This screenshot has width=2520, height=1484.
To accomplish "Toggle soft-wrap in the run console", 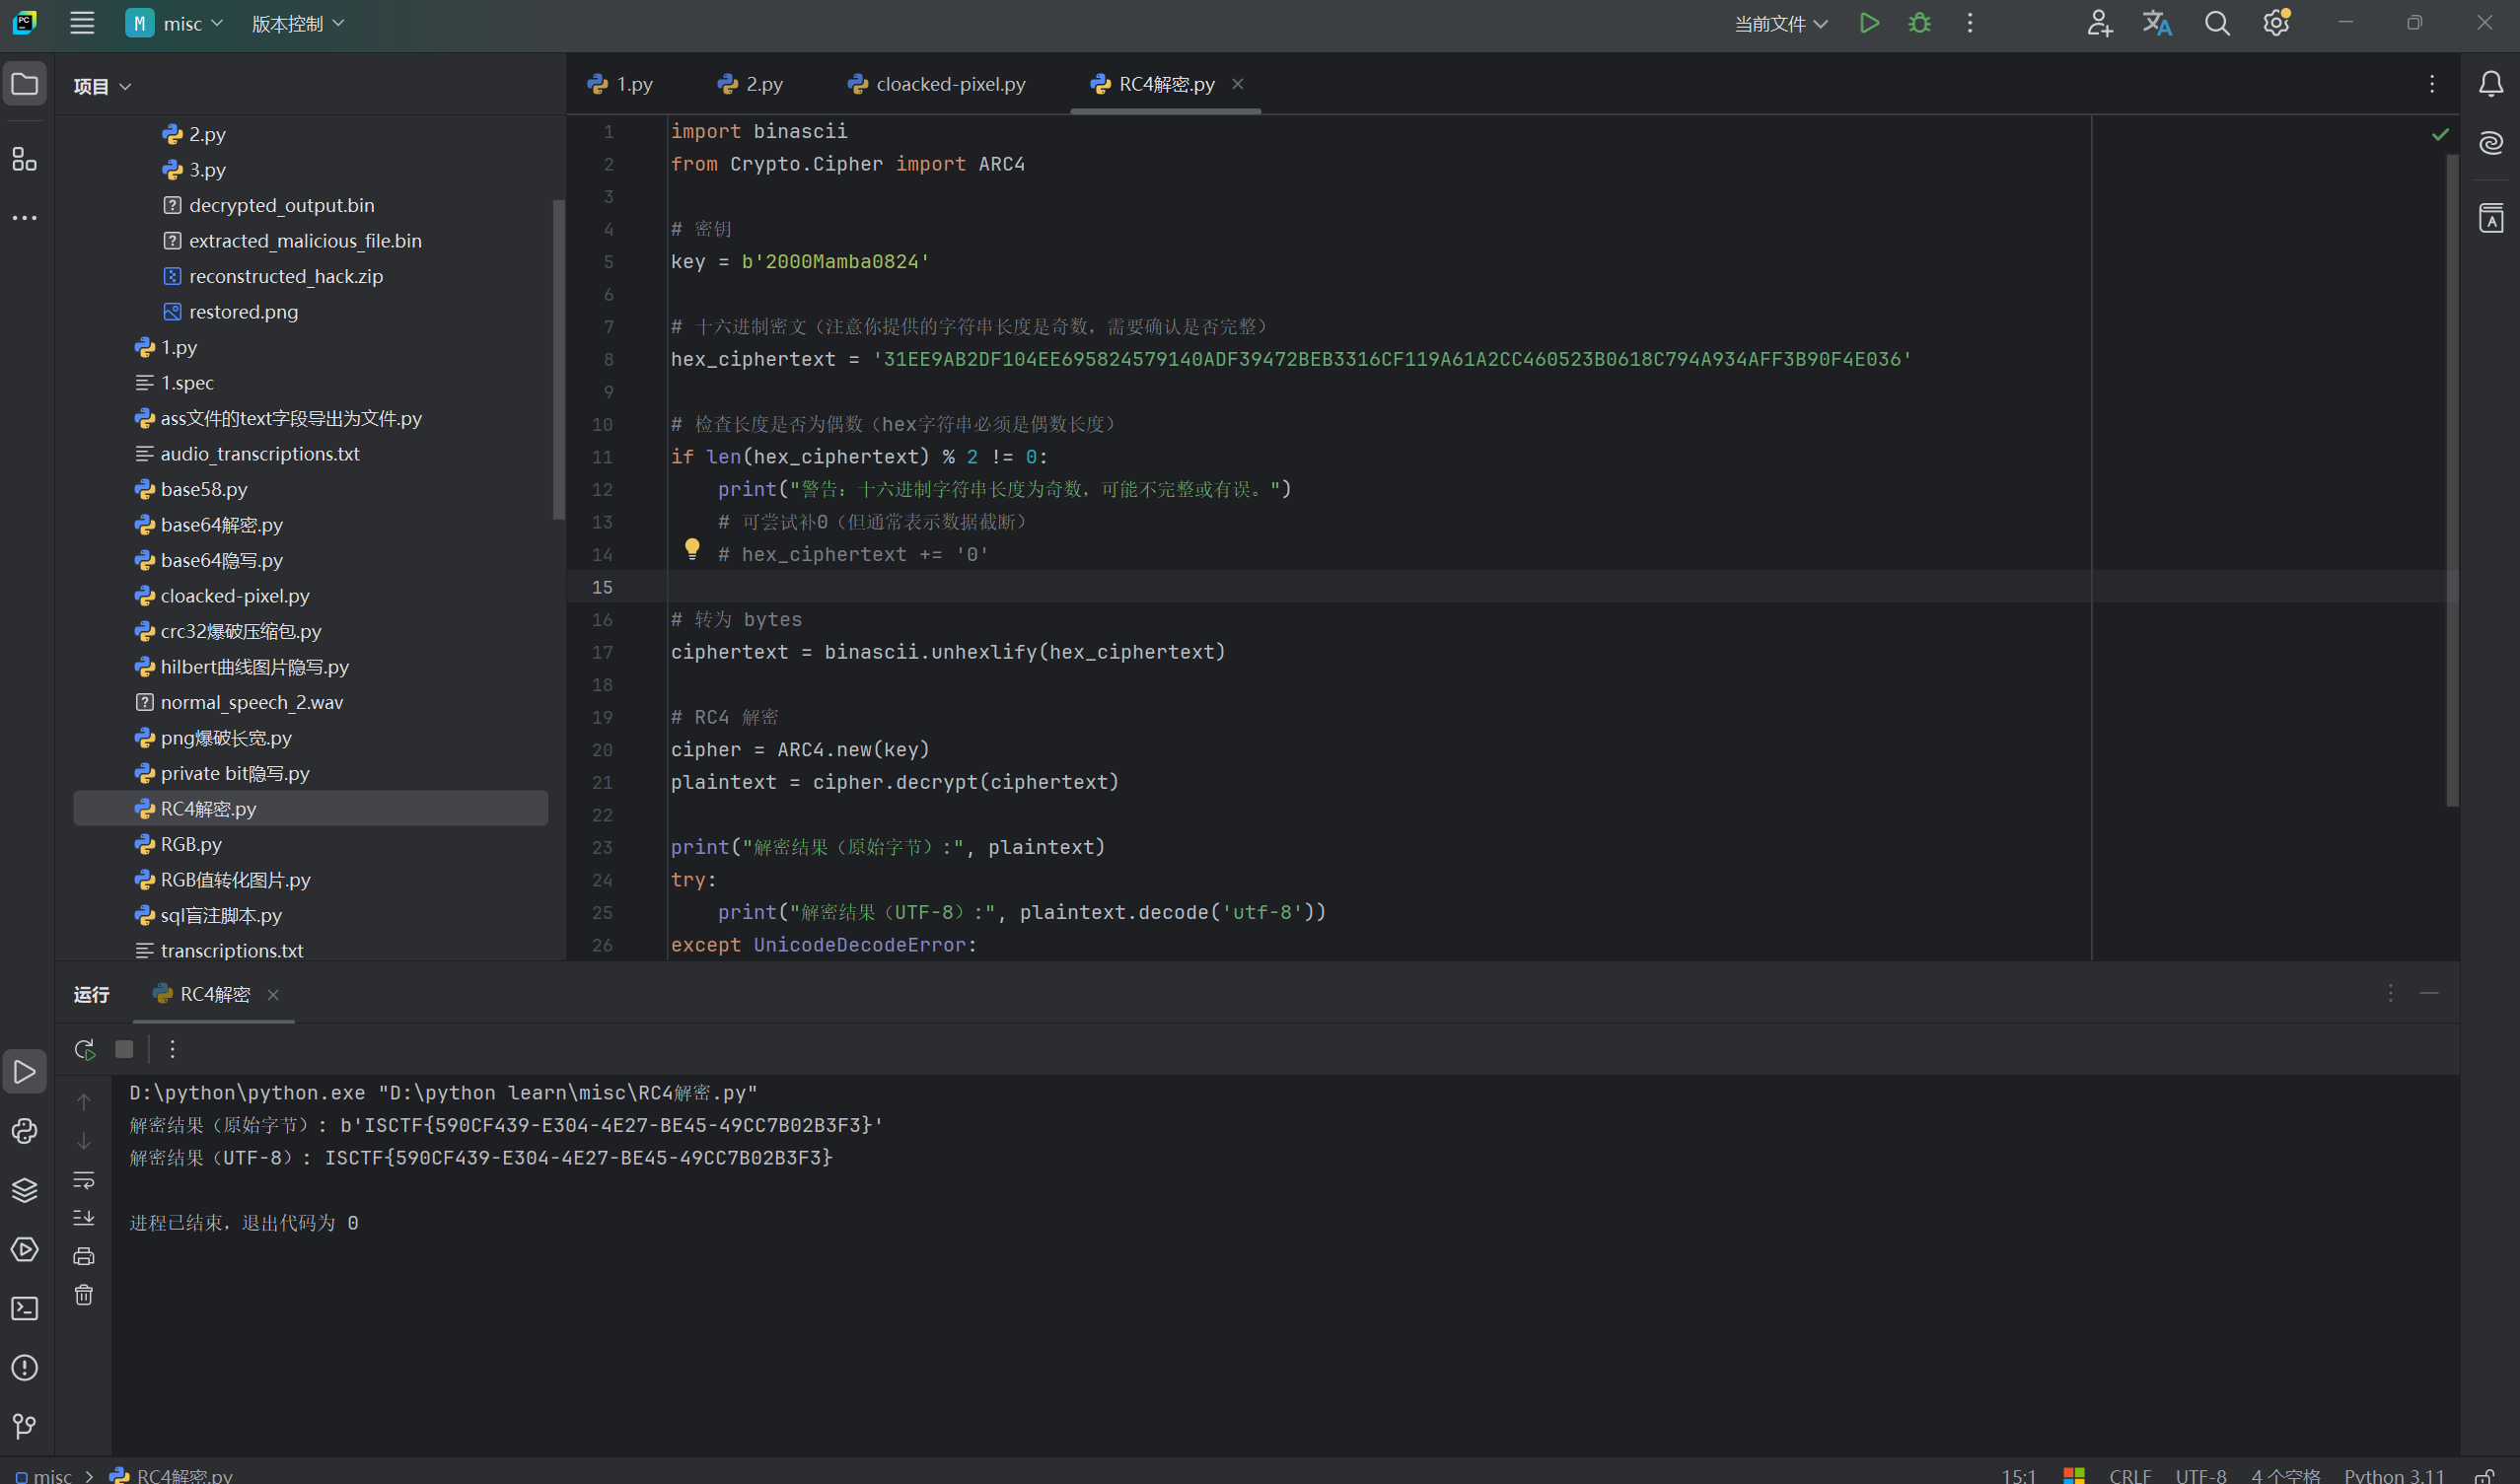I will (84, 1180).
